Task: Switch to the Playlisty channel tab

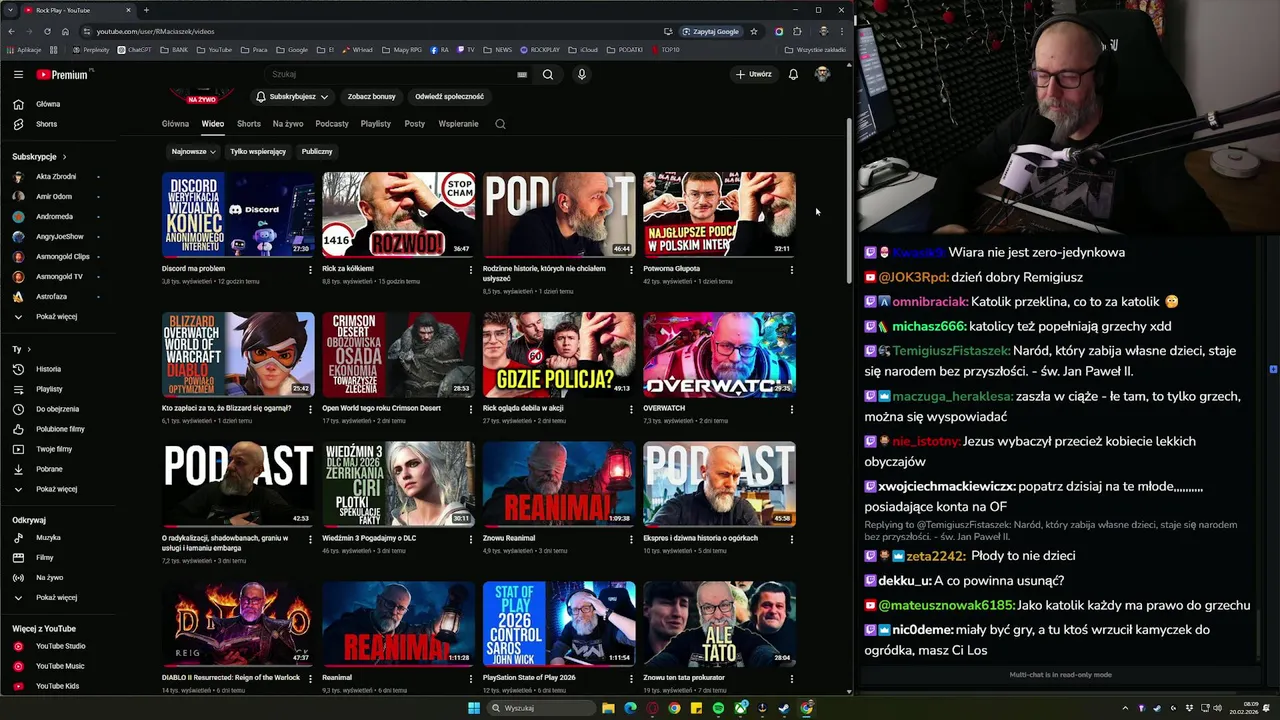Action: click(x=376, y=124)
